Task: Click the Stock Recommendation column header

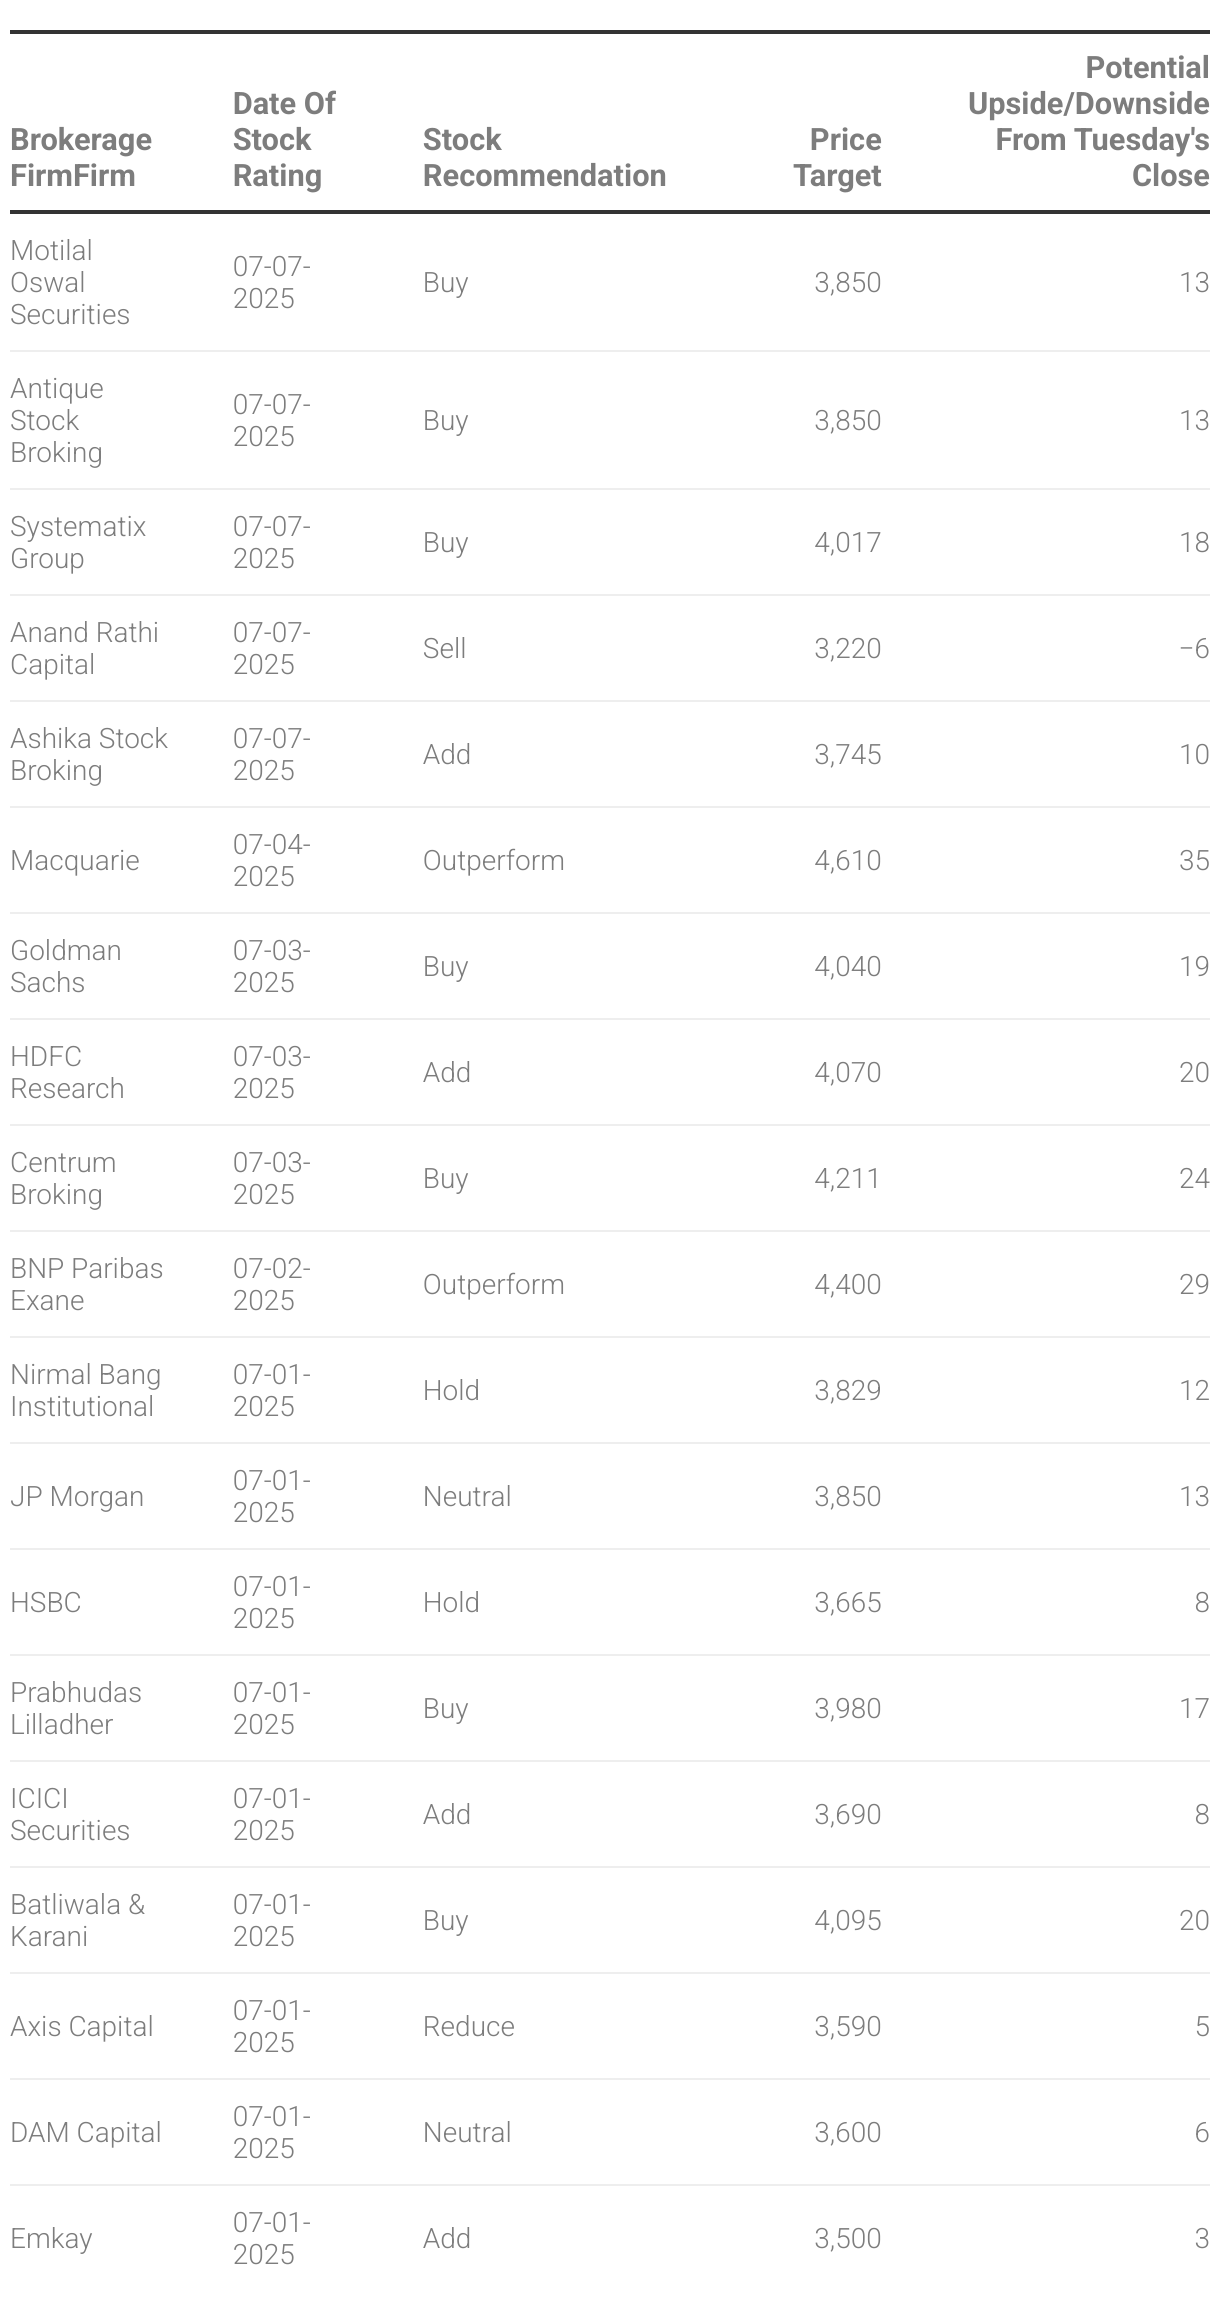Action: [x=544, y=157]
